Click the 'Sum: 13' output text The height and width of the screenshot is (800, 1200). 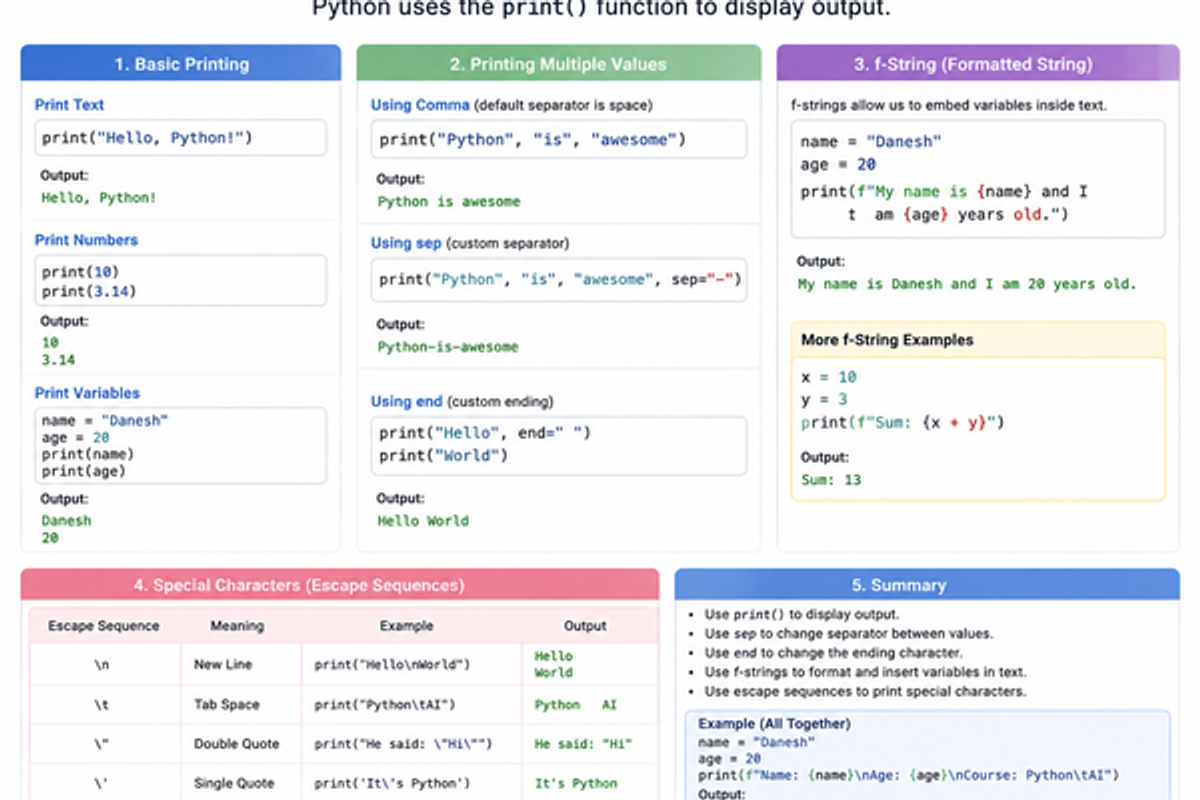coord(831,480)
